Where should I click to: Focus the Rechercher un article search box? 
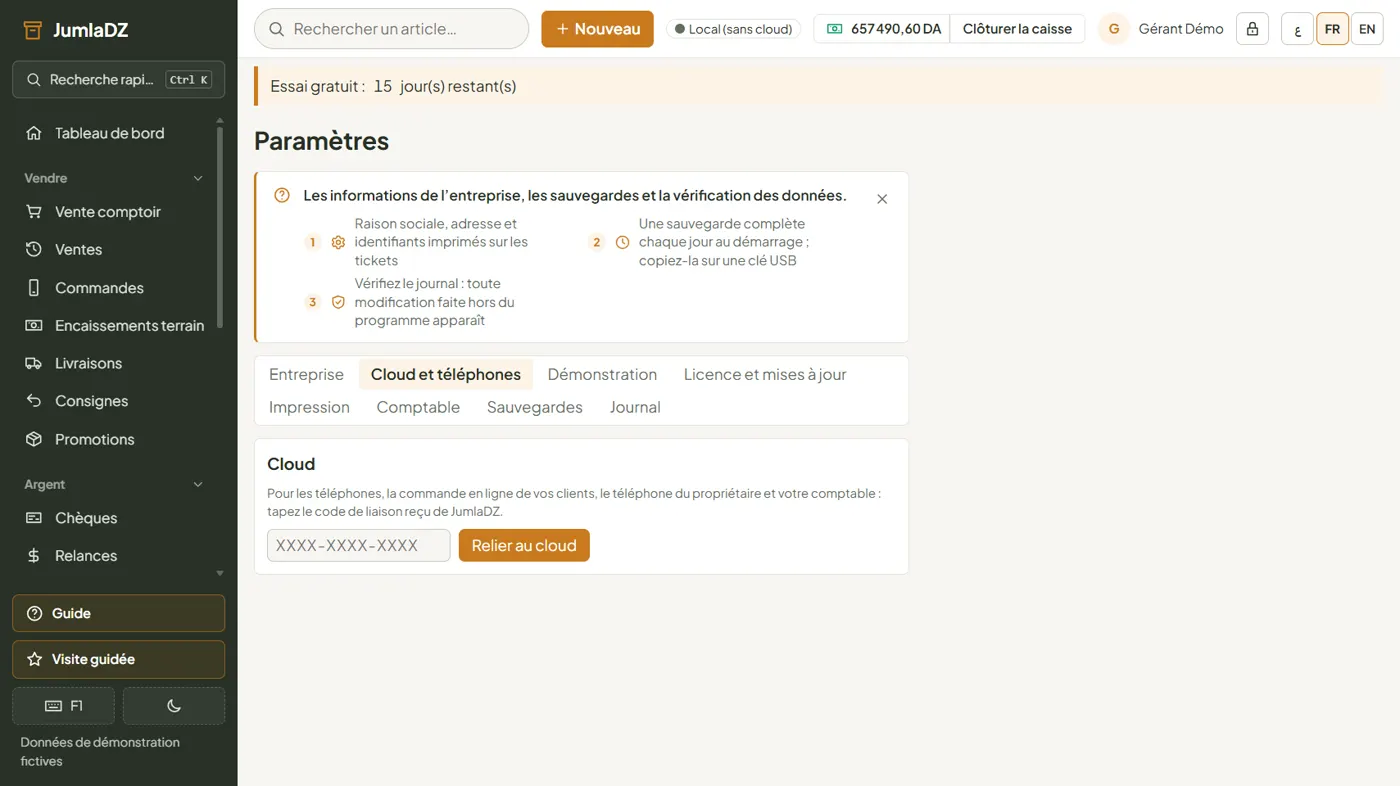tap(391, 29)
